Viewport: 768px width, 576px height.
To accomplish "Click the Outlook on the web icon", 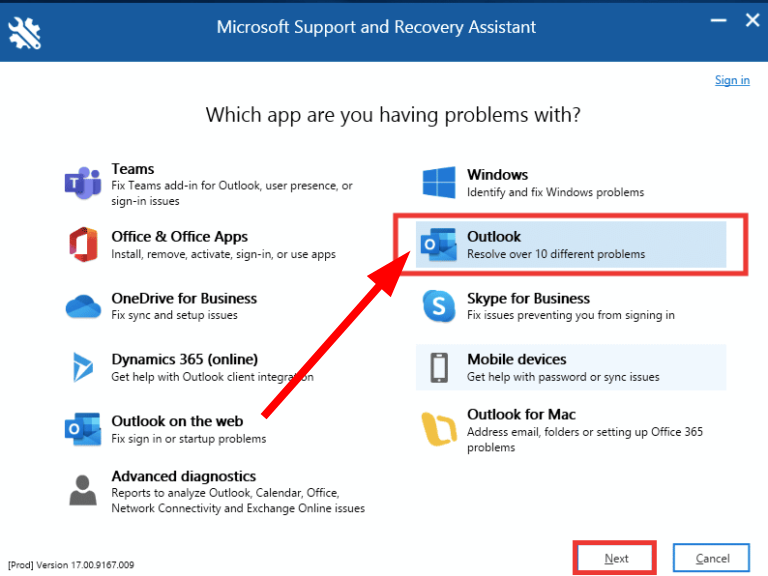I will pyautogui.click(x=83, y=429).
